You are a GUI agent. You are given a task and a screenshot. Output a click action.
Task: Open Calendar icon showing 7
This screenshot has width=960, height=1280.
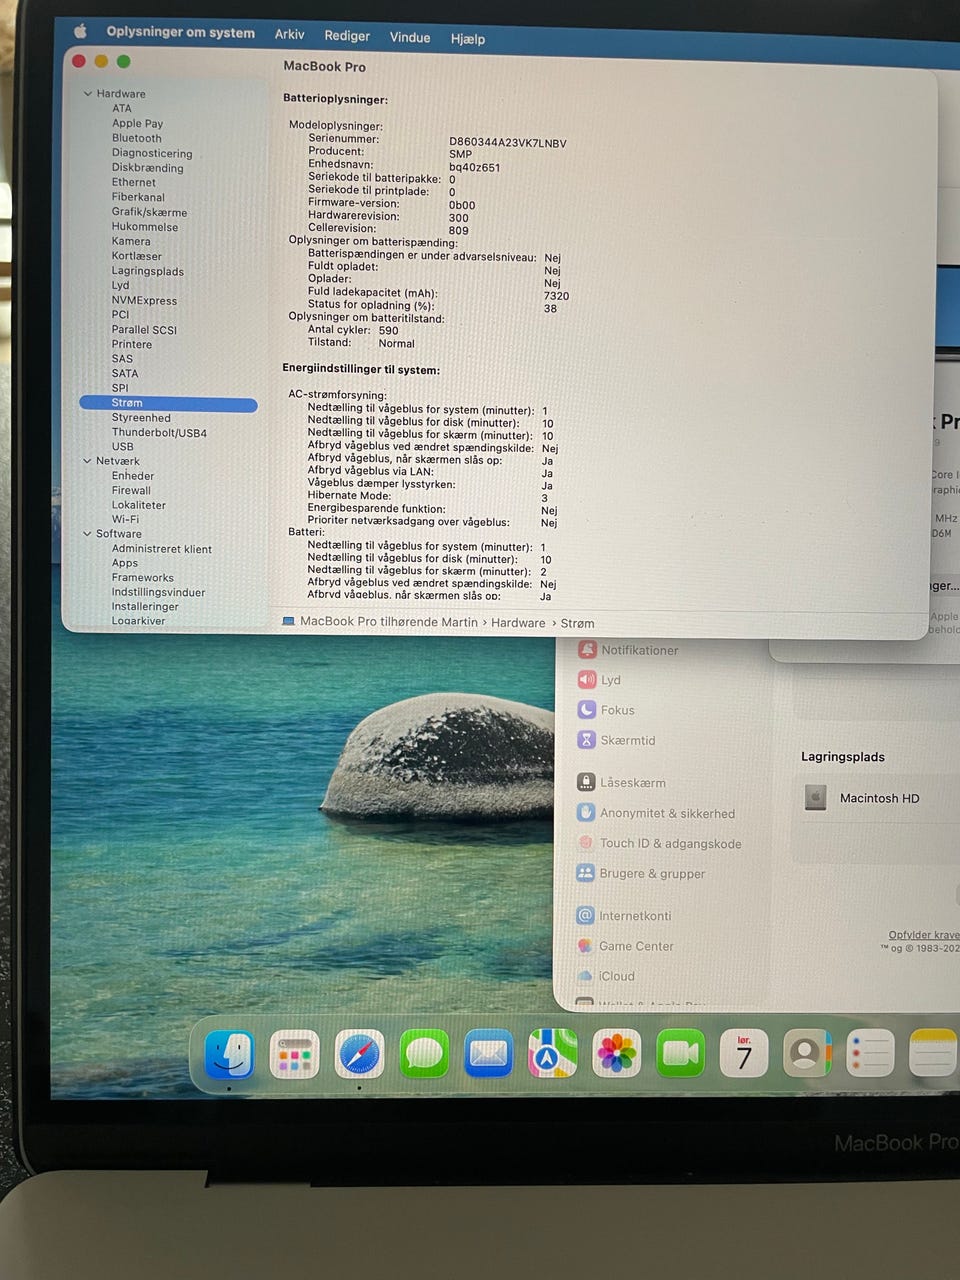click(744, 1054)
